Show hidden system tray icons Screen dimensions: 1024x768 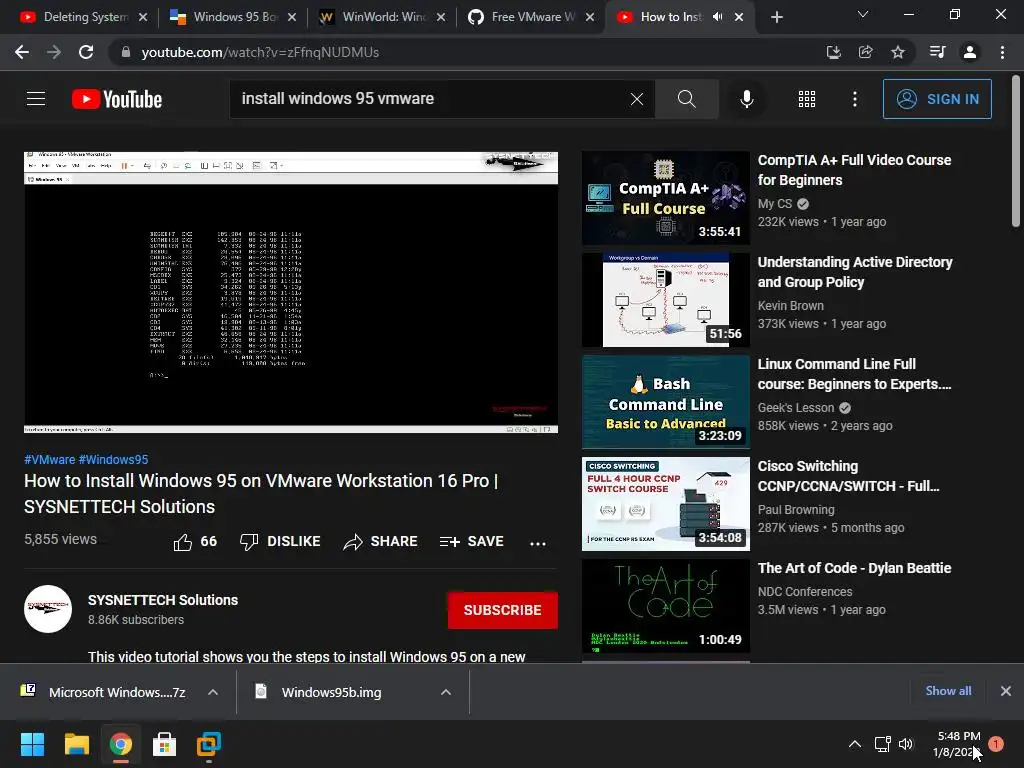coord(854,744)
